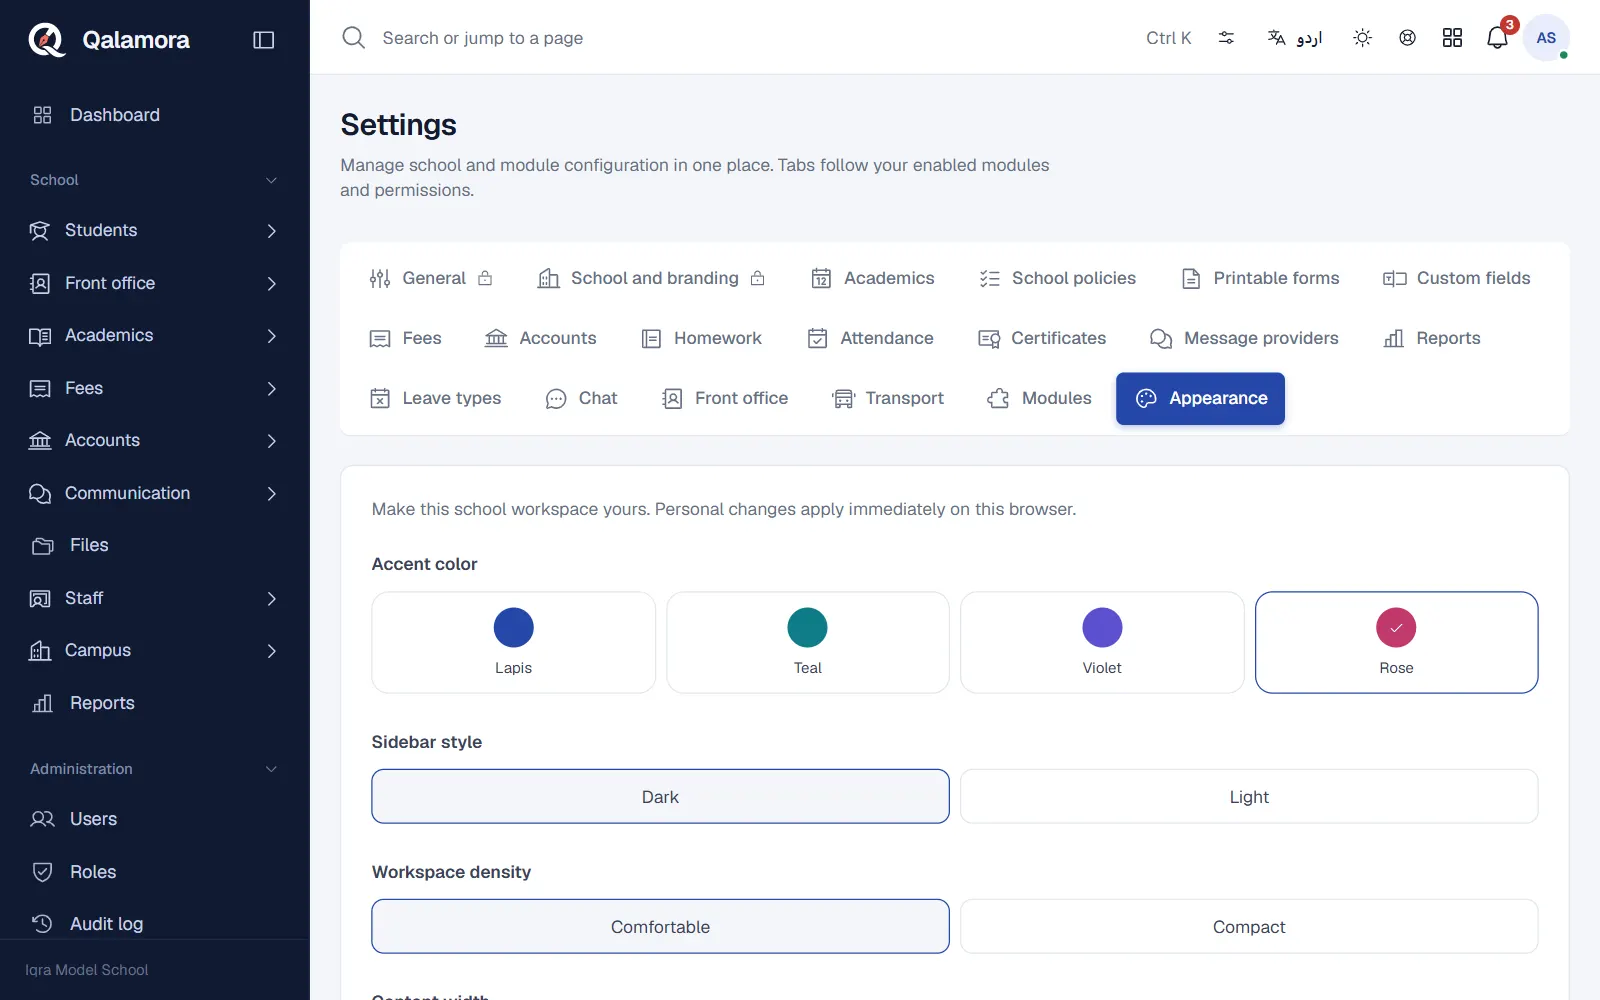Expand the Fees sidebar chevron
The width and height of the screenshot is (1600, 1000).
click(x=272, y=389)
